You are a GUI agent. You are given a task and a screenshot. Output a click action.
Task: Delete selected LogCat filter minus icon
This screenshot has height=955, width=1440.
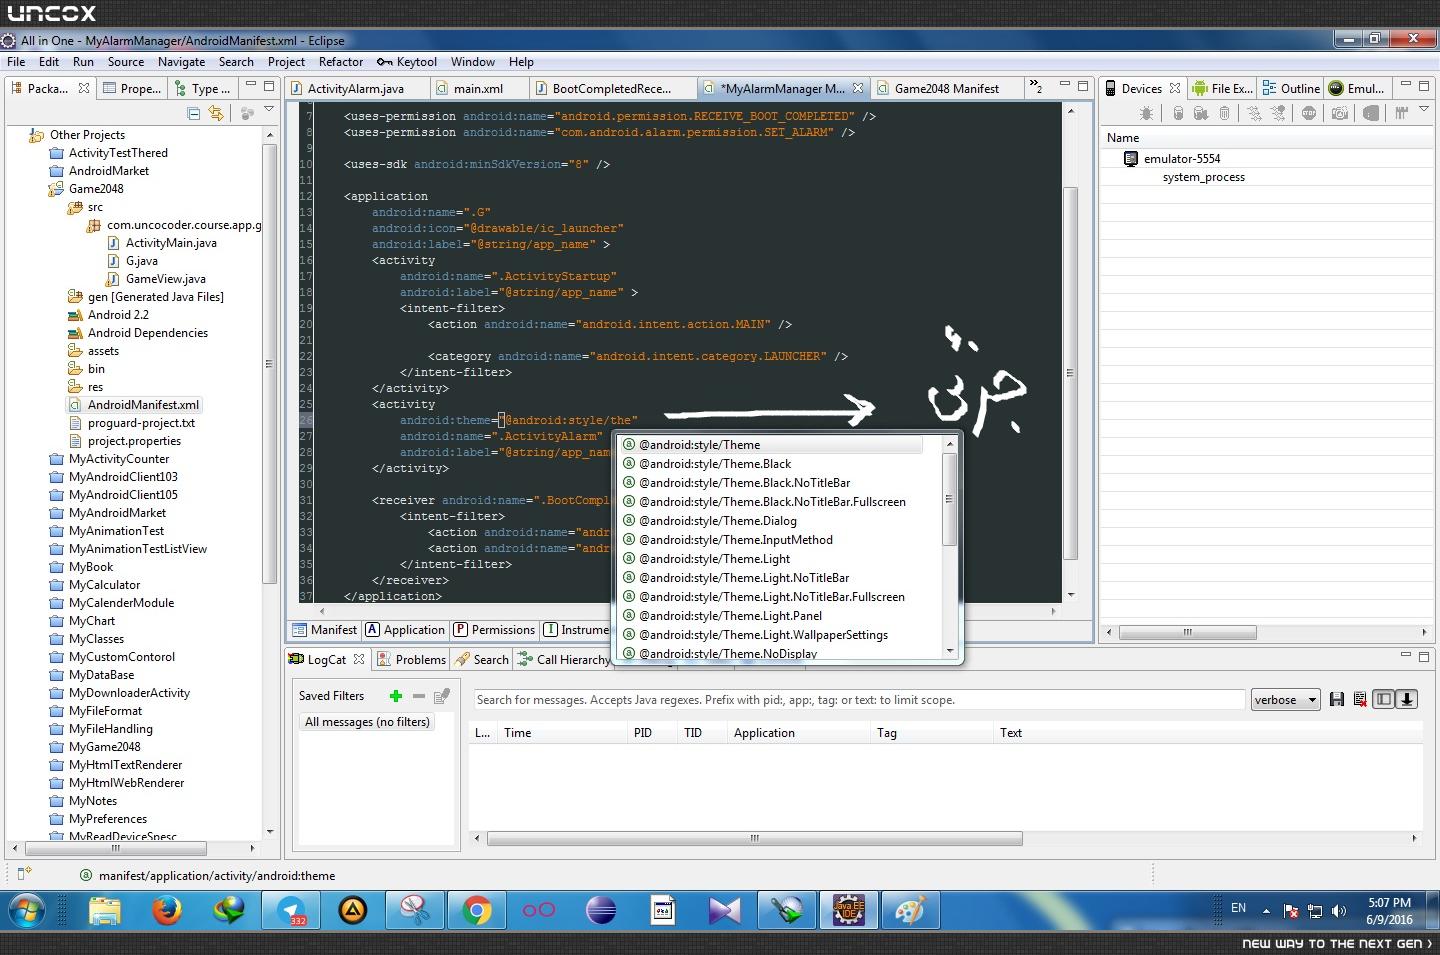(x=419, y=696)
